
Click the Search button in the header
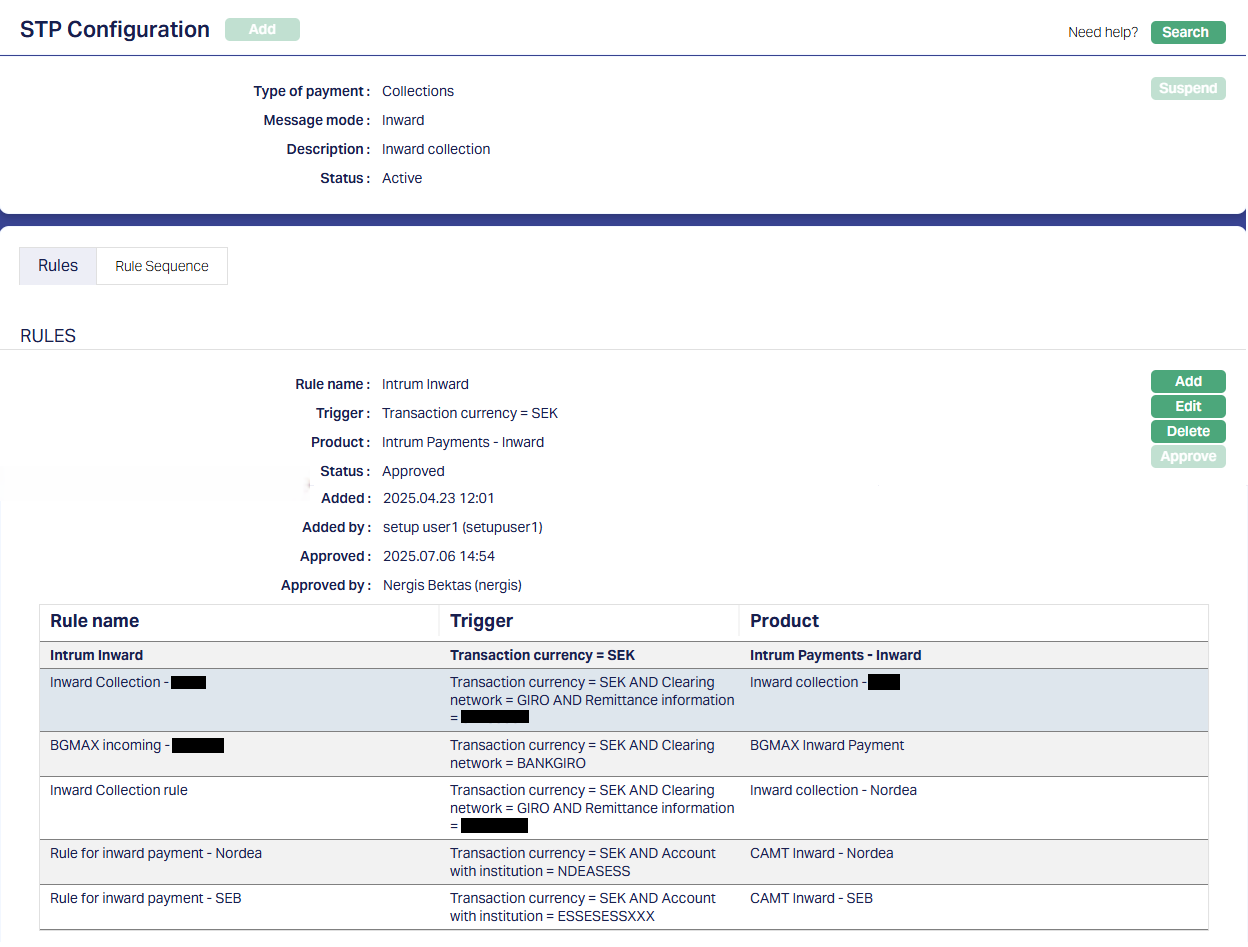click(1187, 32)
